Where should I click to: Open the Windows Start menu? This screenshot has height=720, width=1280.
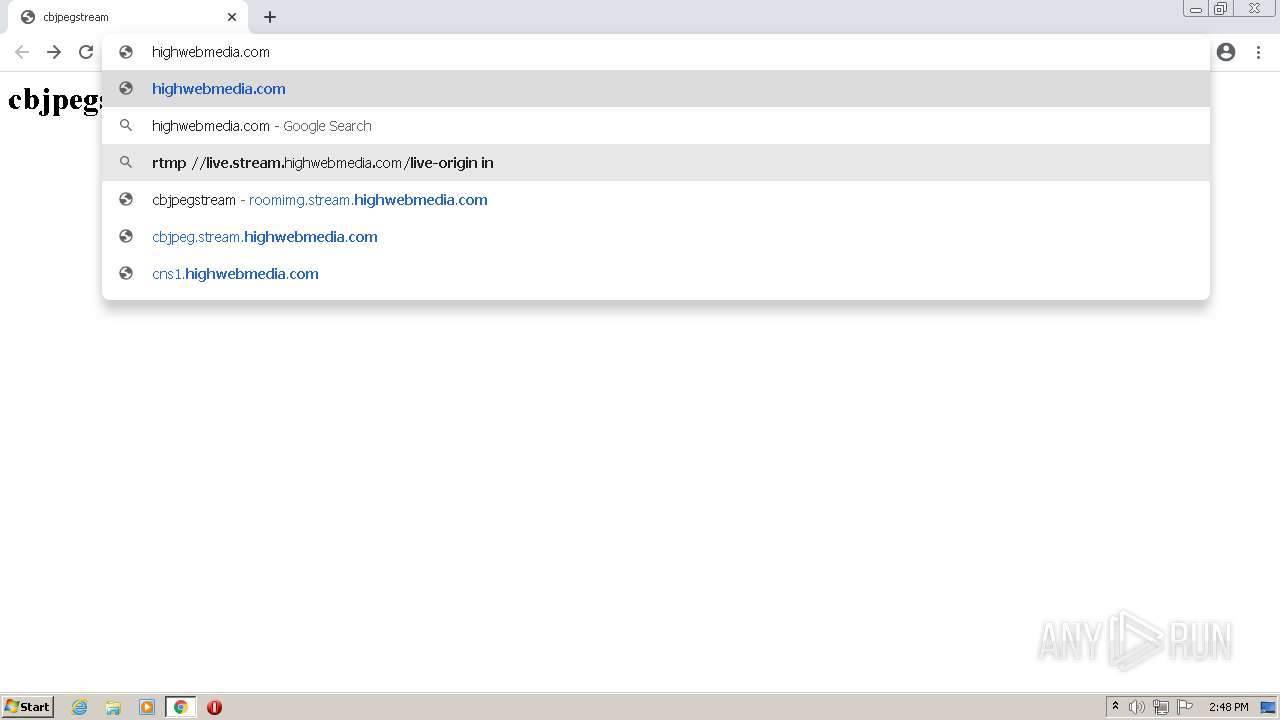(27, 707)
